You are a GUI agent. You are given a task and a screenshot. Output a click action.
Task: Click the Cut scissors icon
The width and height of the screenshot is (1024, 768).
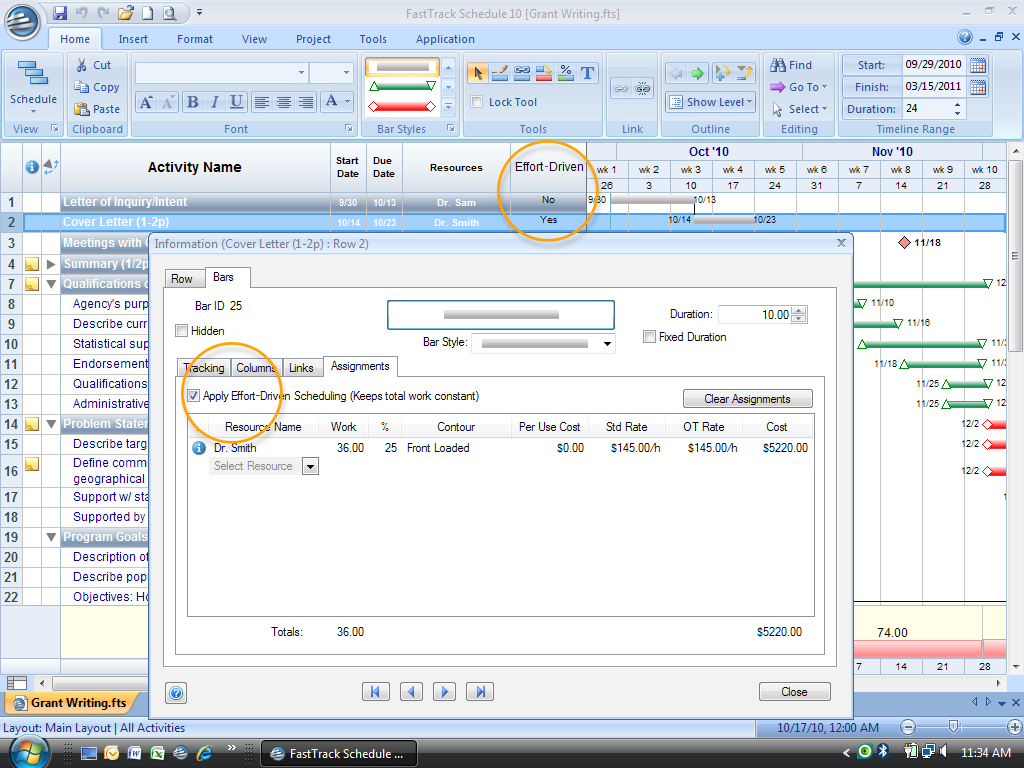point(82,65)
